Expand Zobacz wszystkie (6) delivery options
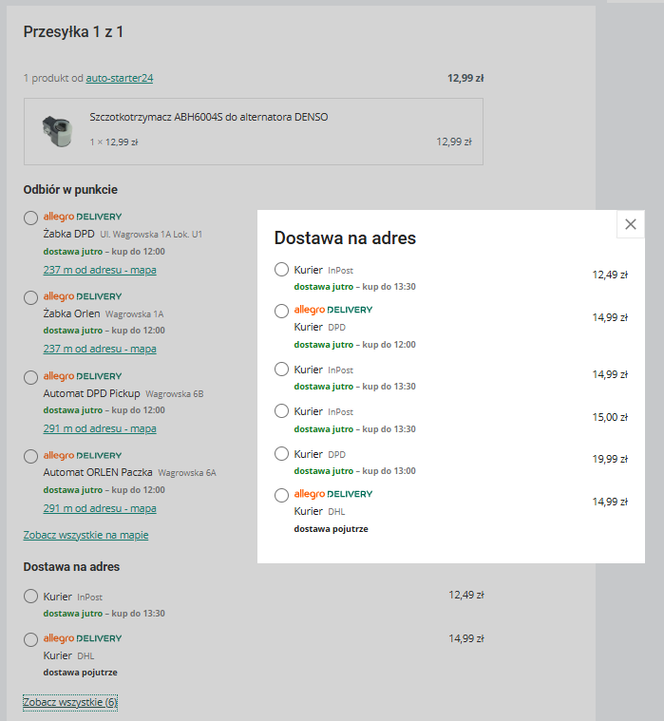This screenshot has width=664, height=721. point(70,702)
